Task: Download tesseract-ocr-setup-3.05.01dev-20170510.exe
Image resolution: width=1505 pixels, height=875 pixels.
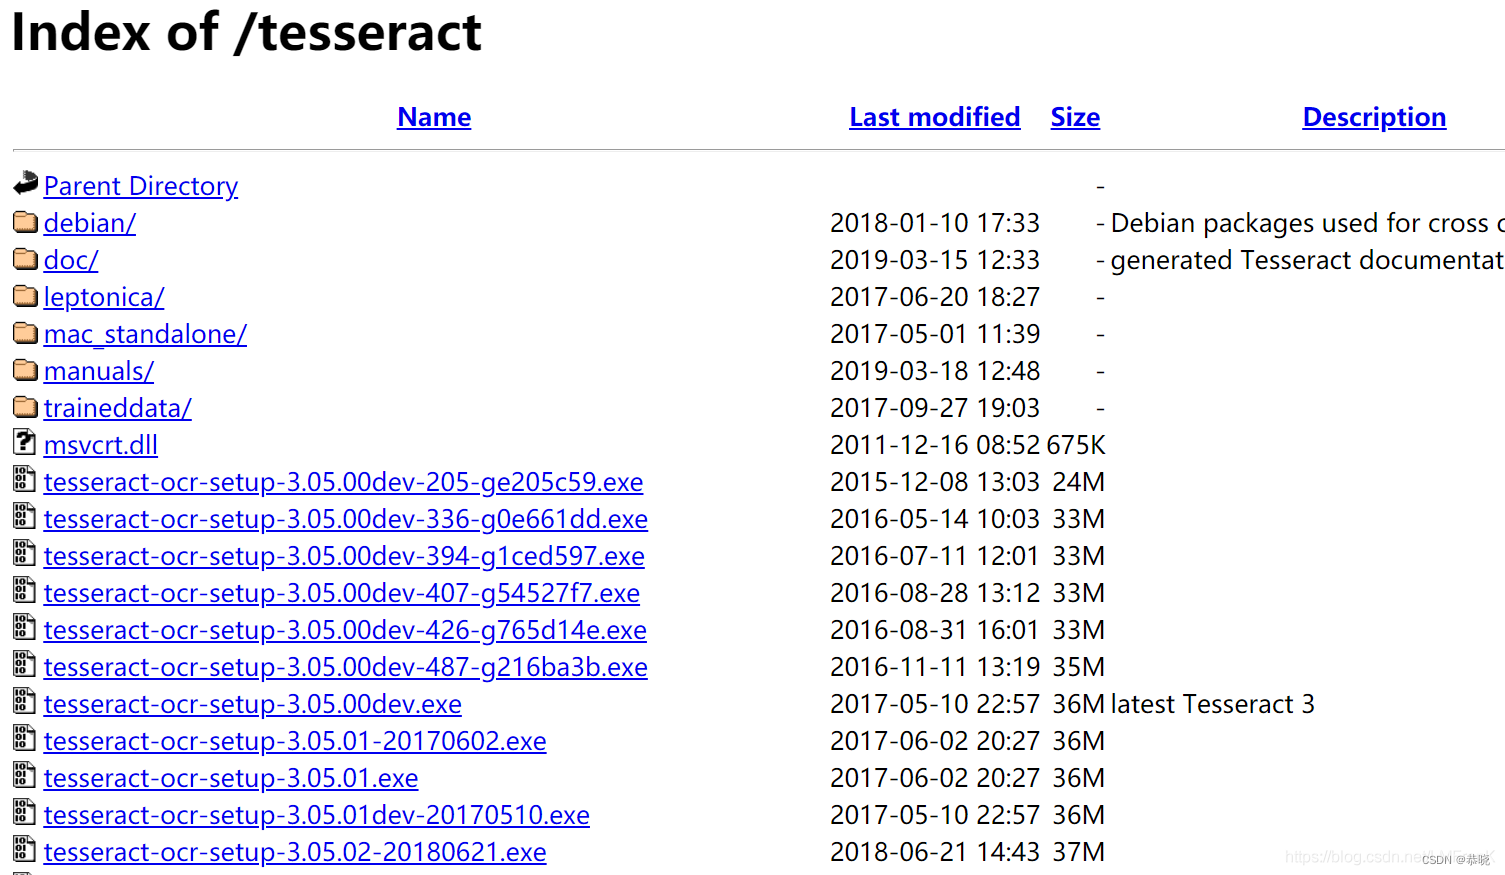Action: pos(317,815)
